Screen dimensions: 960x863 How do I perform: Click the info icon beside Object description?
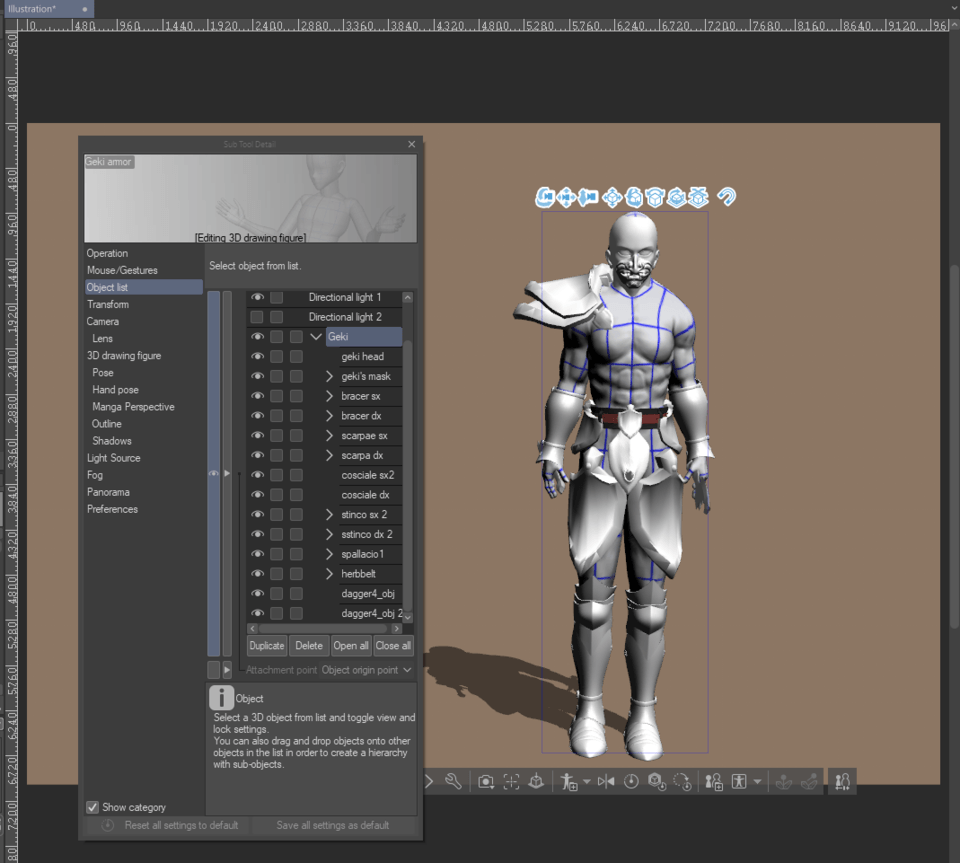222,698
